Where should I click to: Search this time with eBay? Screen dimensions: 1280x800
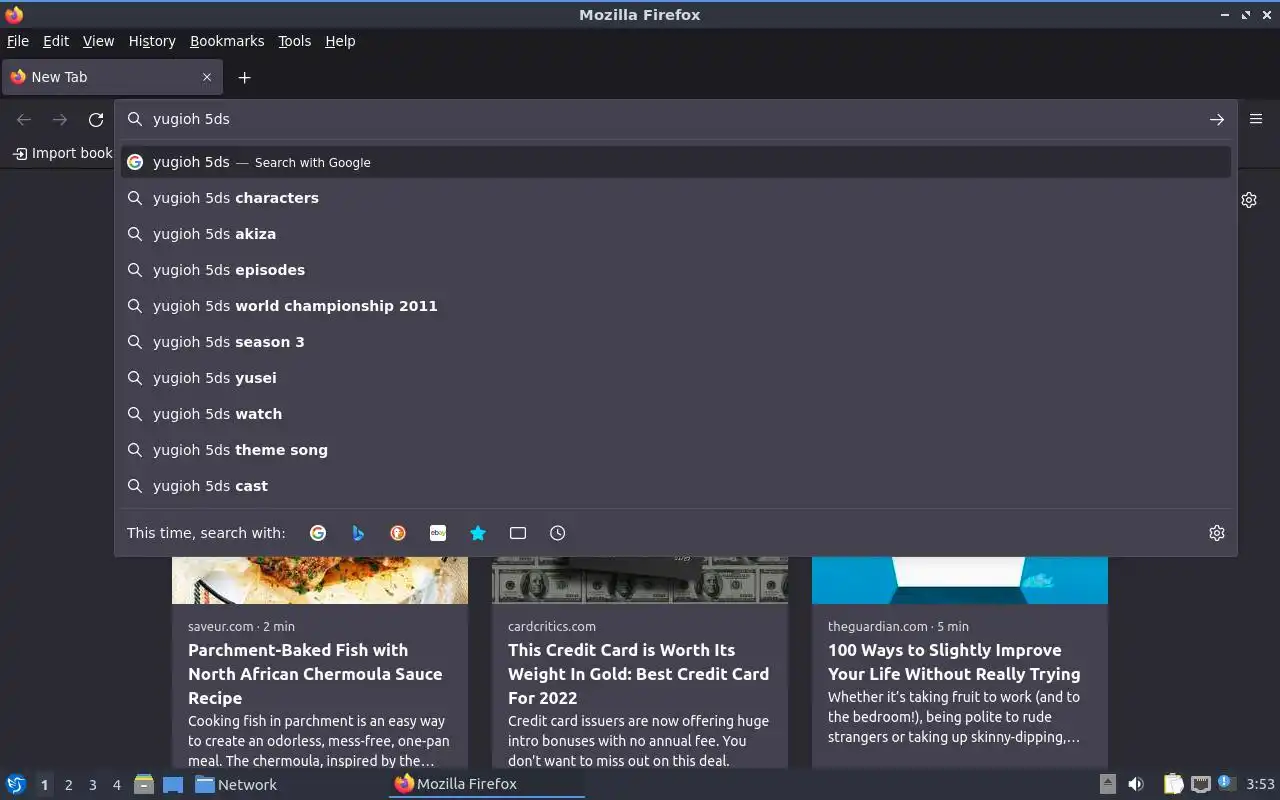pyautogui.click(x=438, y=533)
